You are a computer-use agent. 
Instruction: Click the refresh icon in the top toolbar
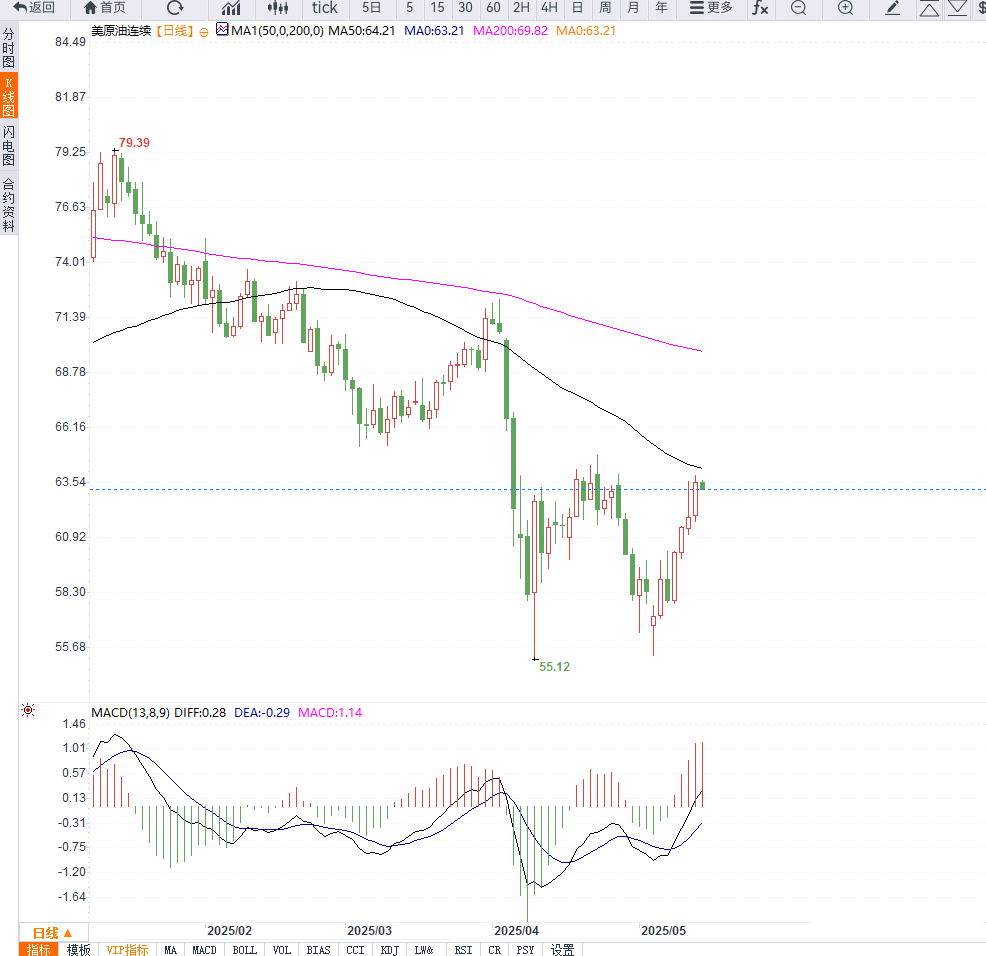click(x=175, y=8)
